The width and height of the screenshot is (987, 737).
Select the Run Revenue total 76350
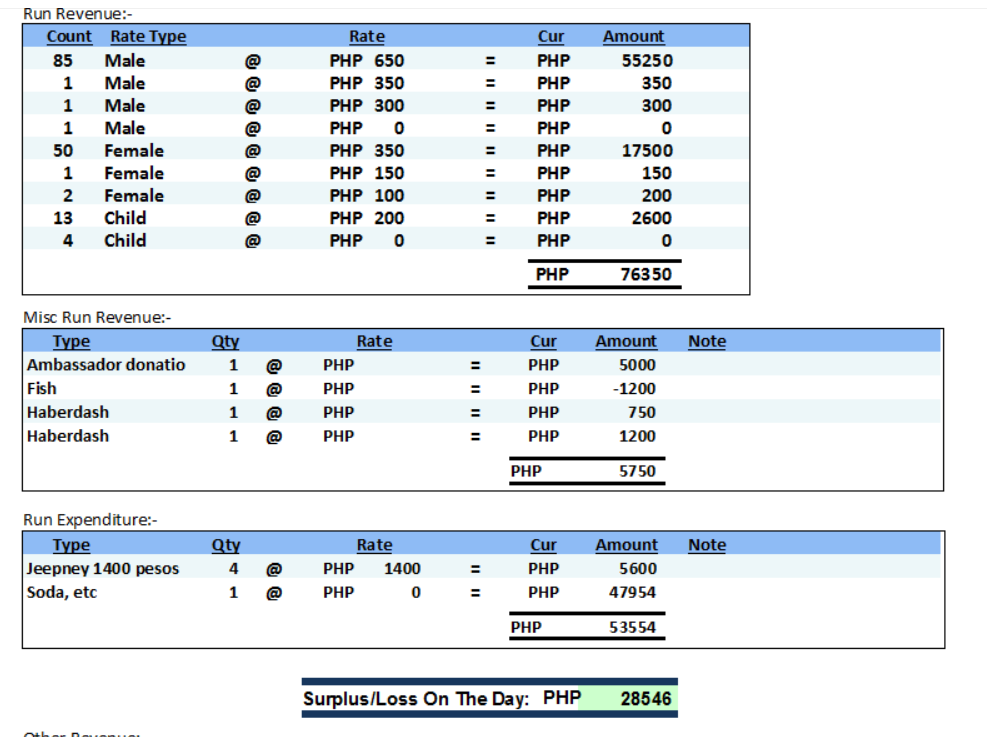click(646, 274)
